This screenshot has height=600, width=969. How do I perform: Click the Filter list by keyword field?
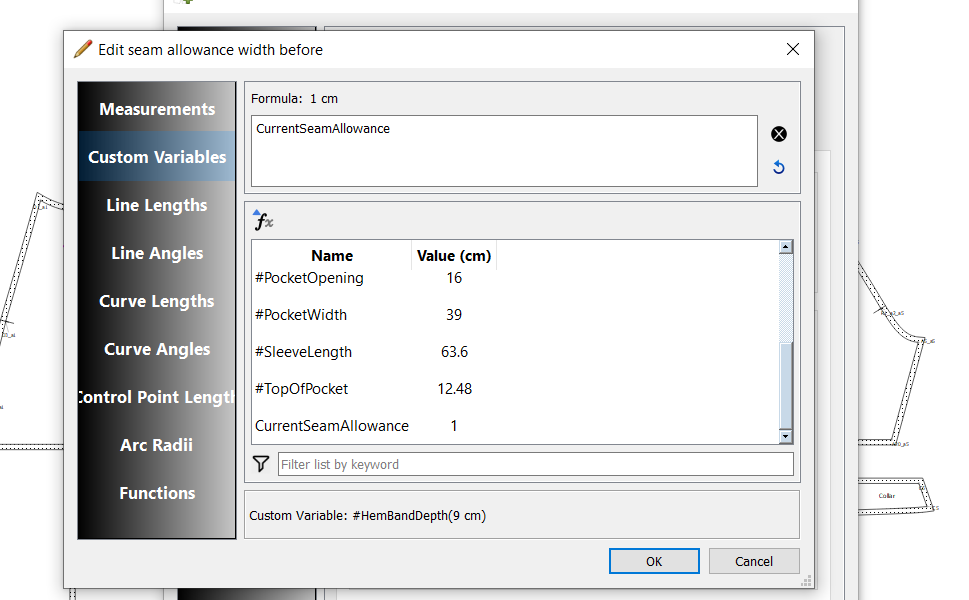coord(535,464)
